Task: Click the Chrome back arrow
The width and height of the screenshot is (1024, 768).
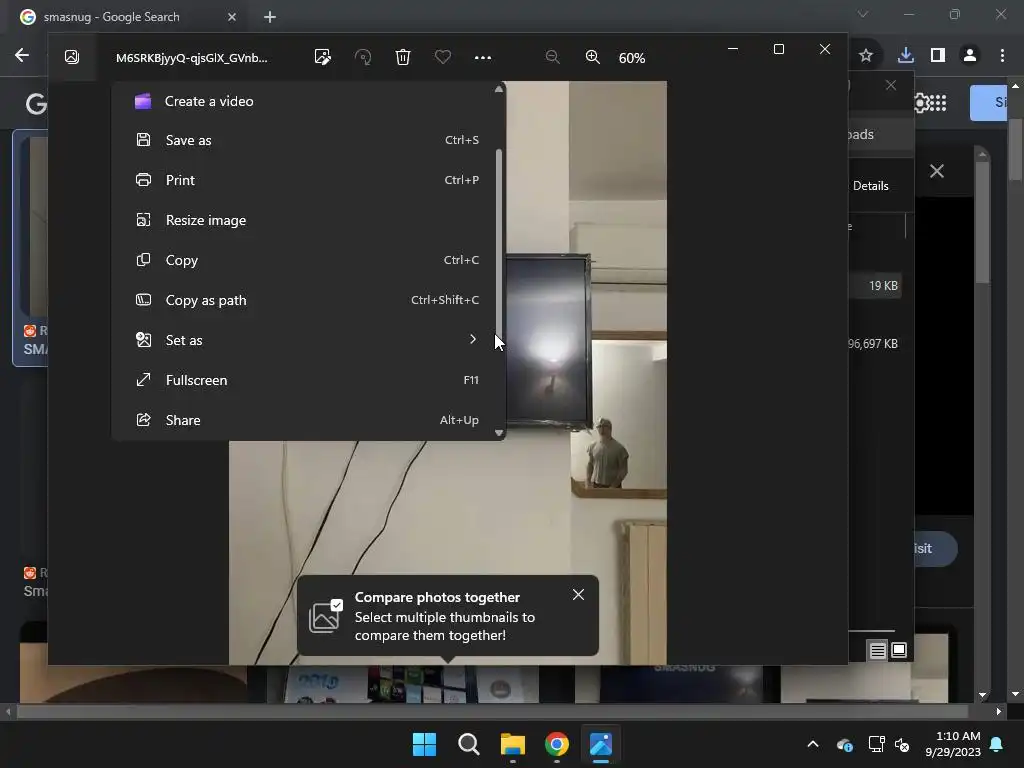Action: pos(22,56)
